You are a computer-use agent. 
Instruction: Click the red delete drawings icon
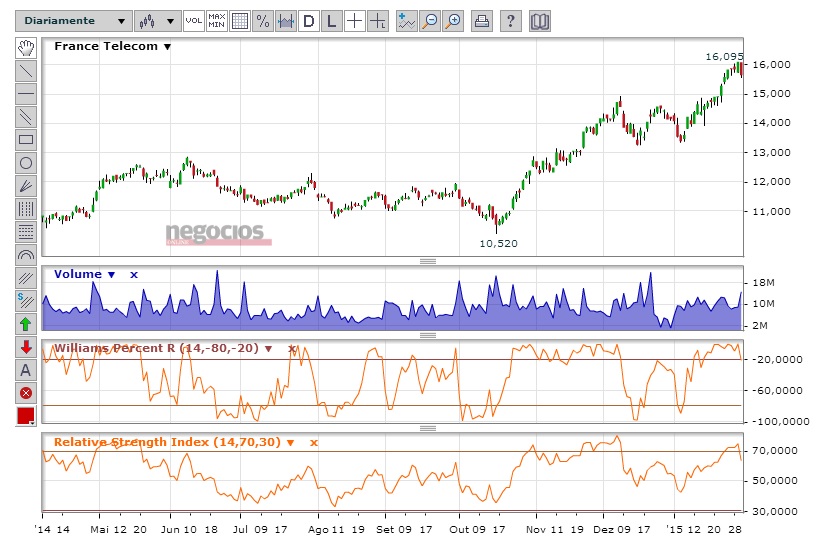[x=26, y=393]
